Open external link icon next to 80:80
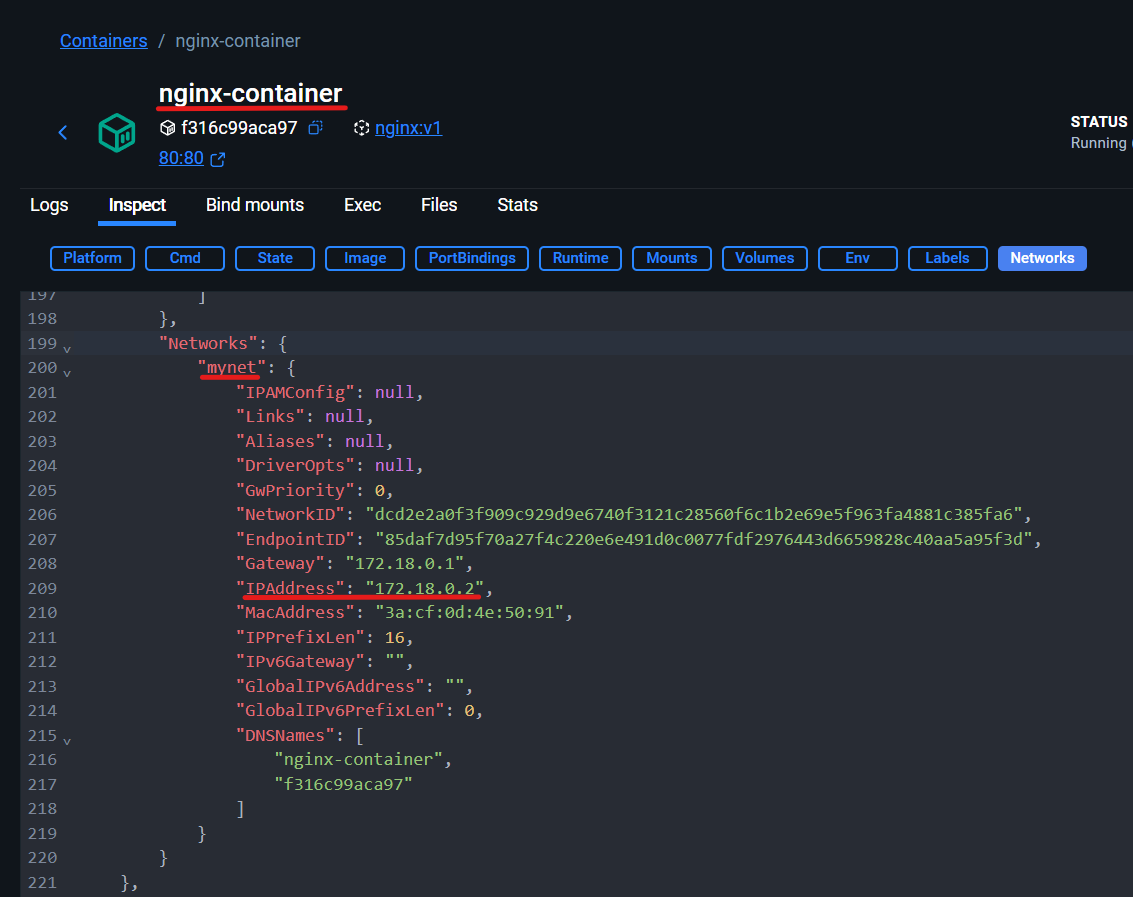Screen dimensions: 1133x897 (217, 159)
